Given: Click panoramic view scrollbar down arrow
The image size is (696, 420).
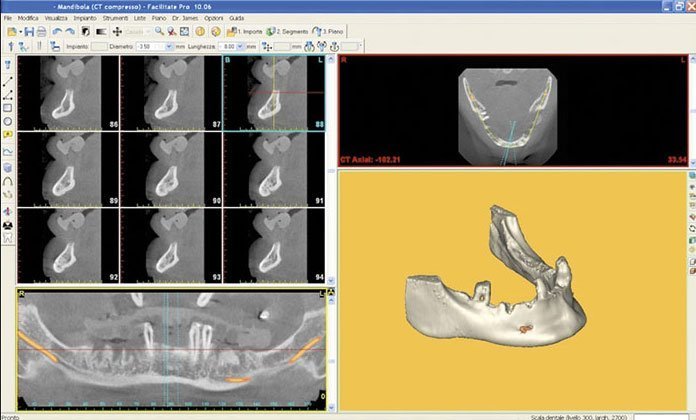Looking at the screenshot, I should (331, 407).
